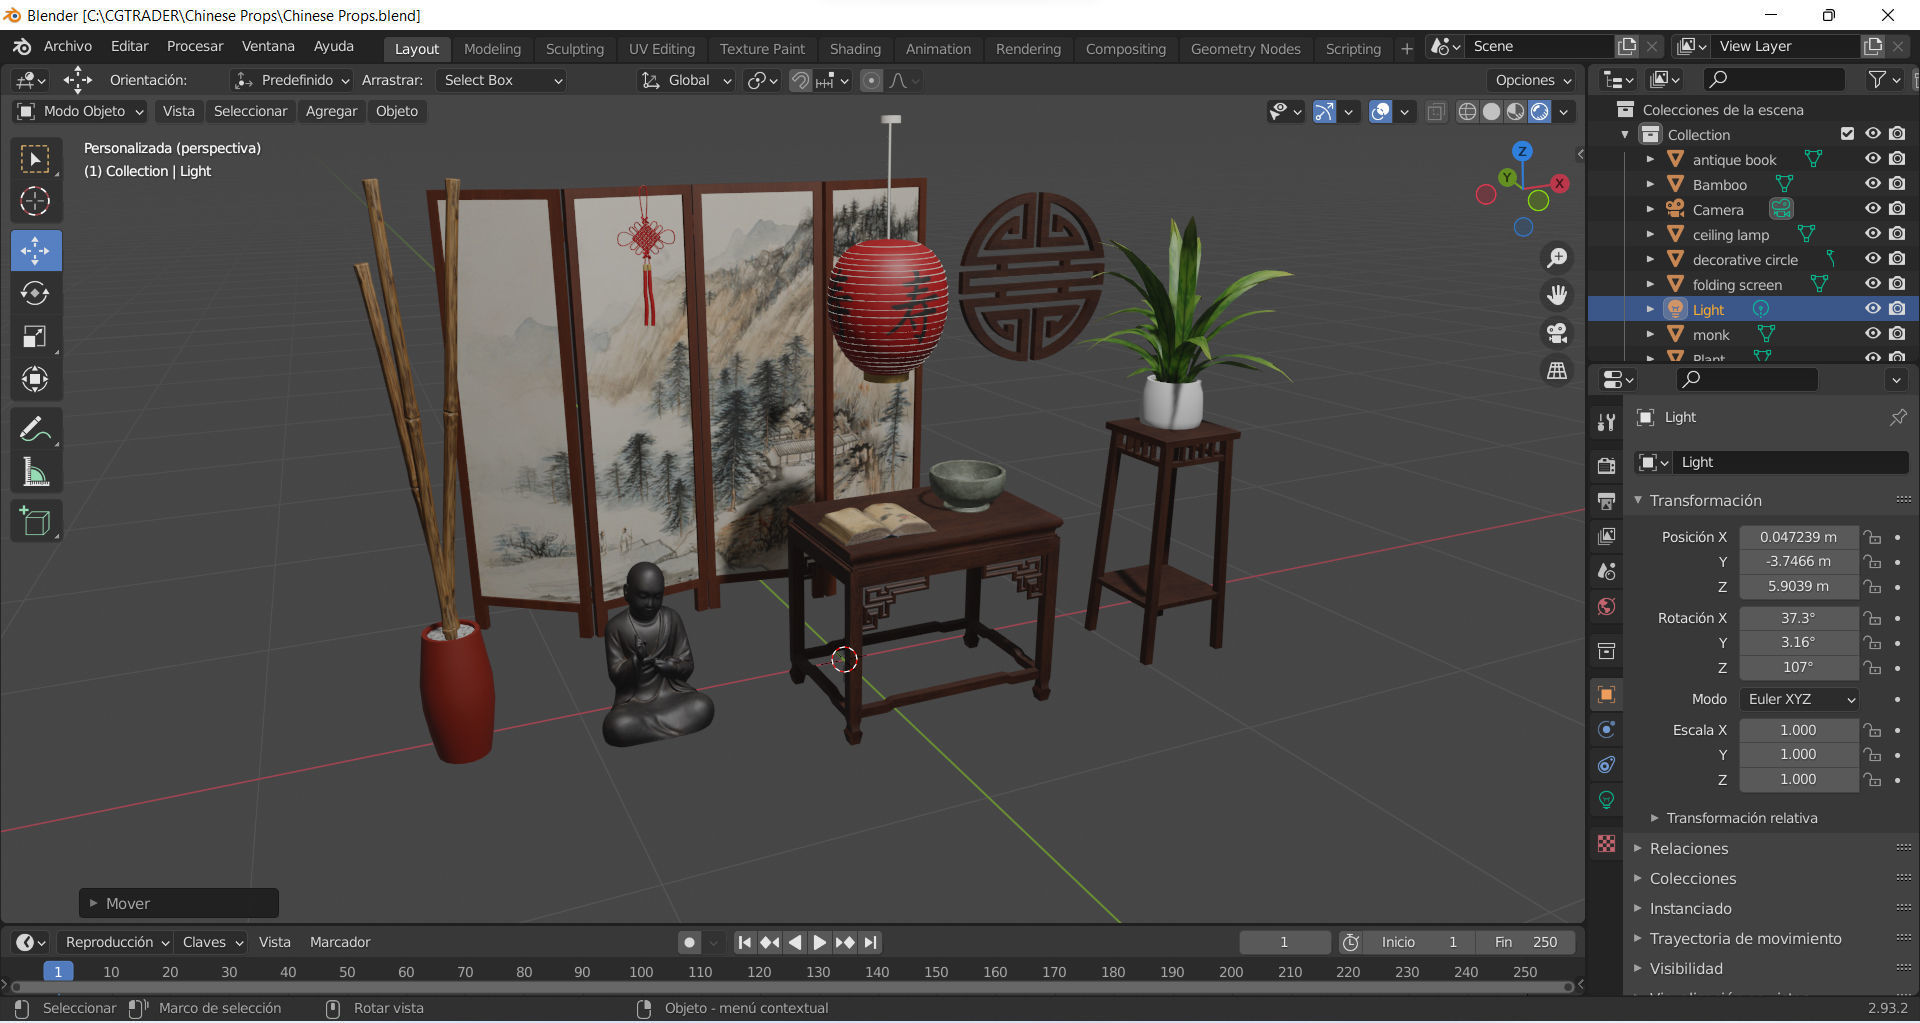The width and height of the screenshot is (1920, 1023).
Task: Disable monk object in renders
Action: pyautogui.click(x=1897, y=334)
